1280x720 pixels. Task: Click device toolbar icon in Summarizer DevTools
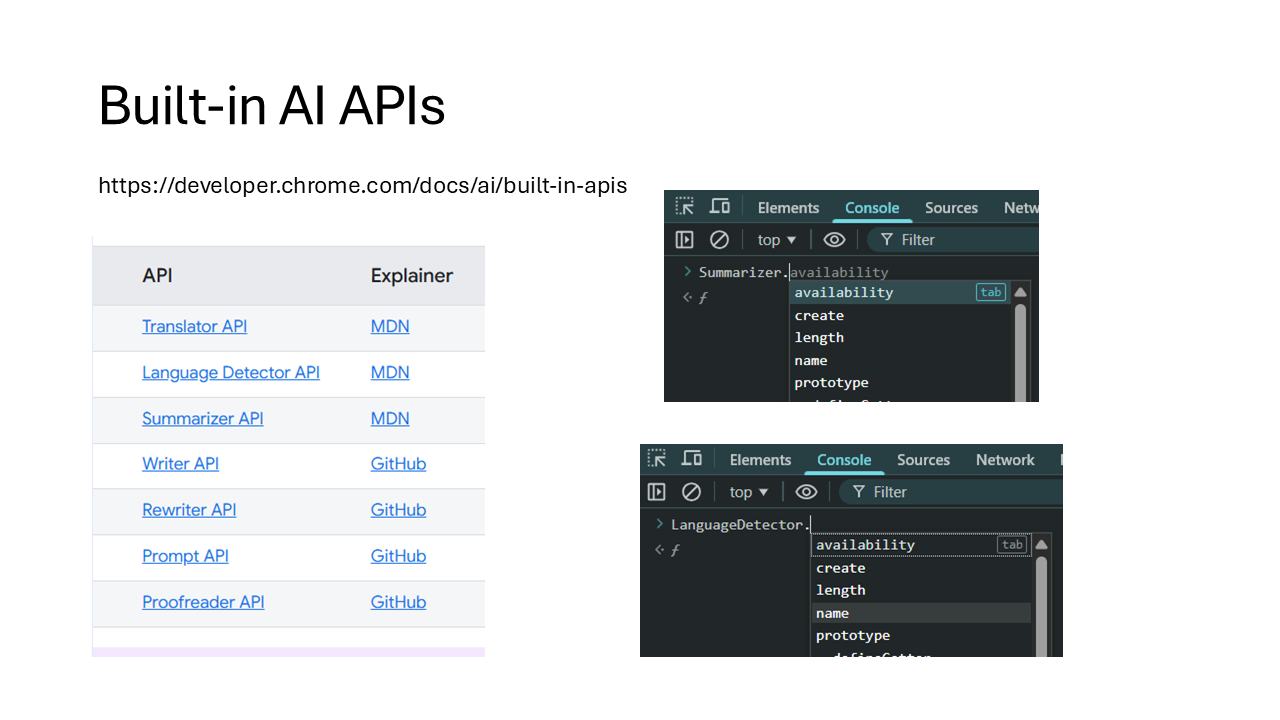[x=719, y=207]
